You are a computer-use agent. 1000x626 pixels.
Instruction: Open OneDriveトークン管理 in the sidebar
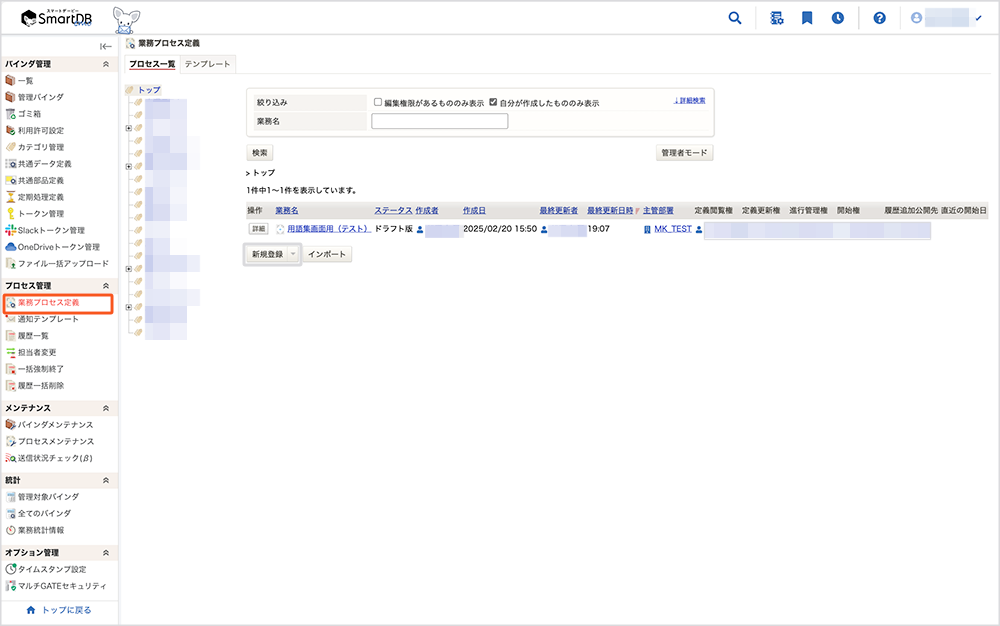[x=49, y=245]
